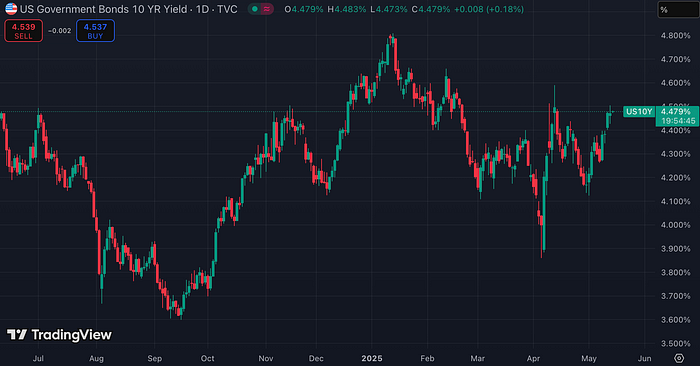Click the Dec label on time axis
This screenshot has width=700, height=366.
tap(316, 358)
